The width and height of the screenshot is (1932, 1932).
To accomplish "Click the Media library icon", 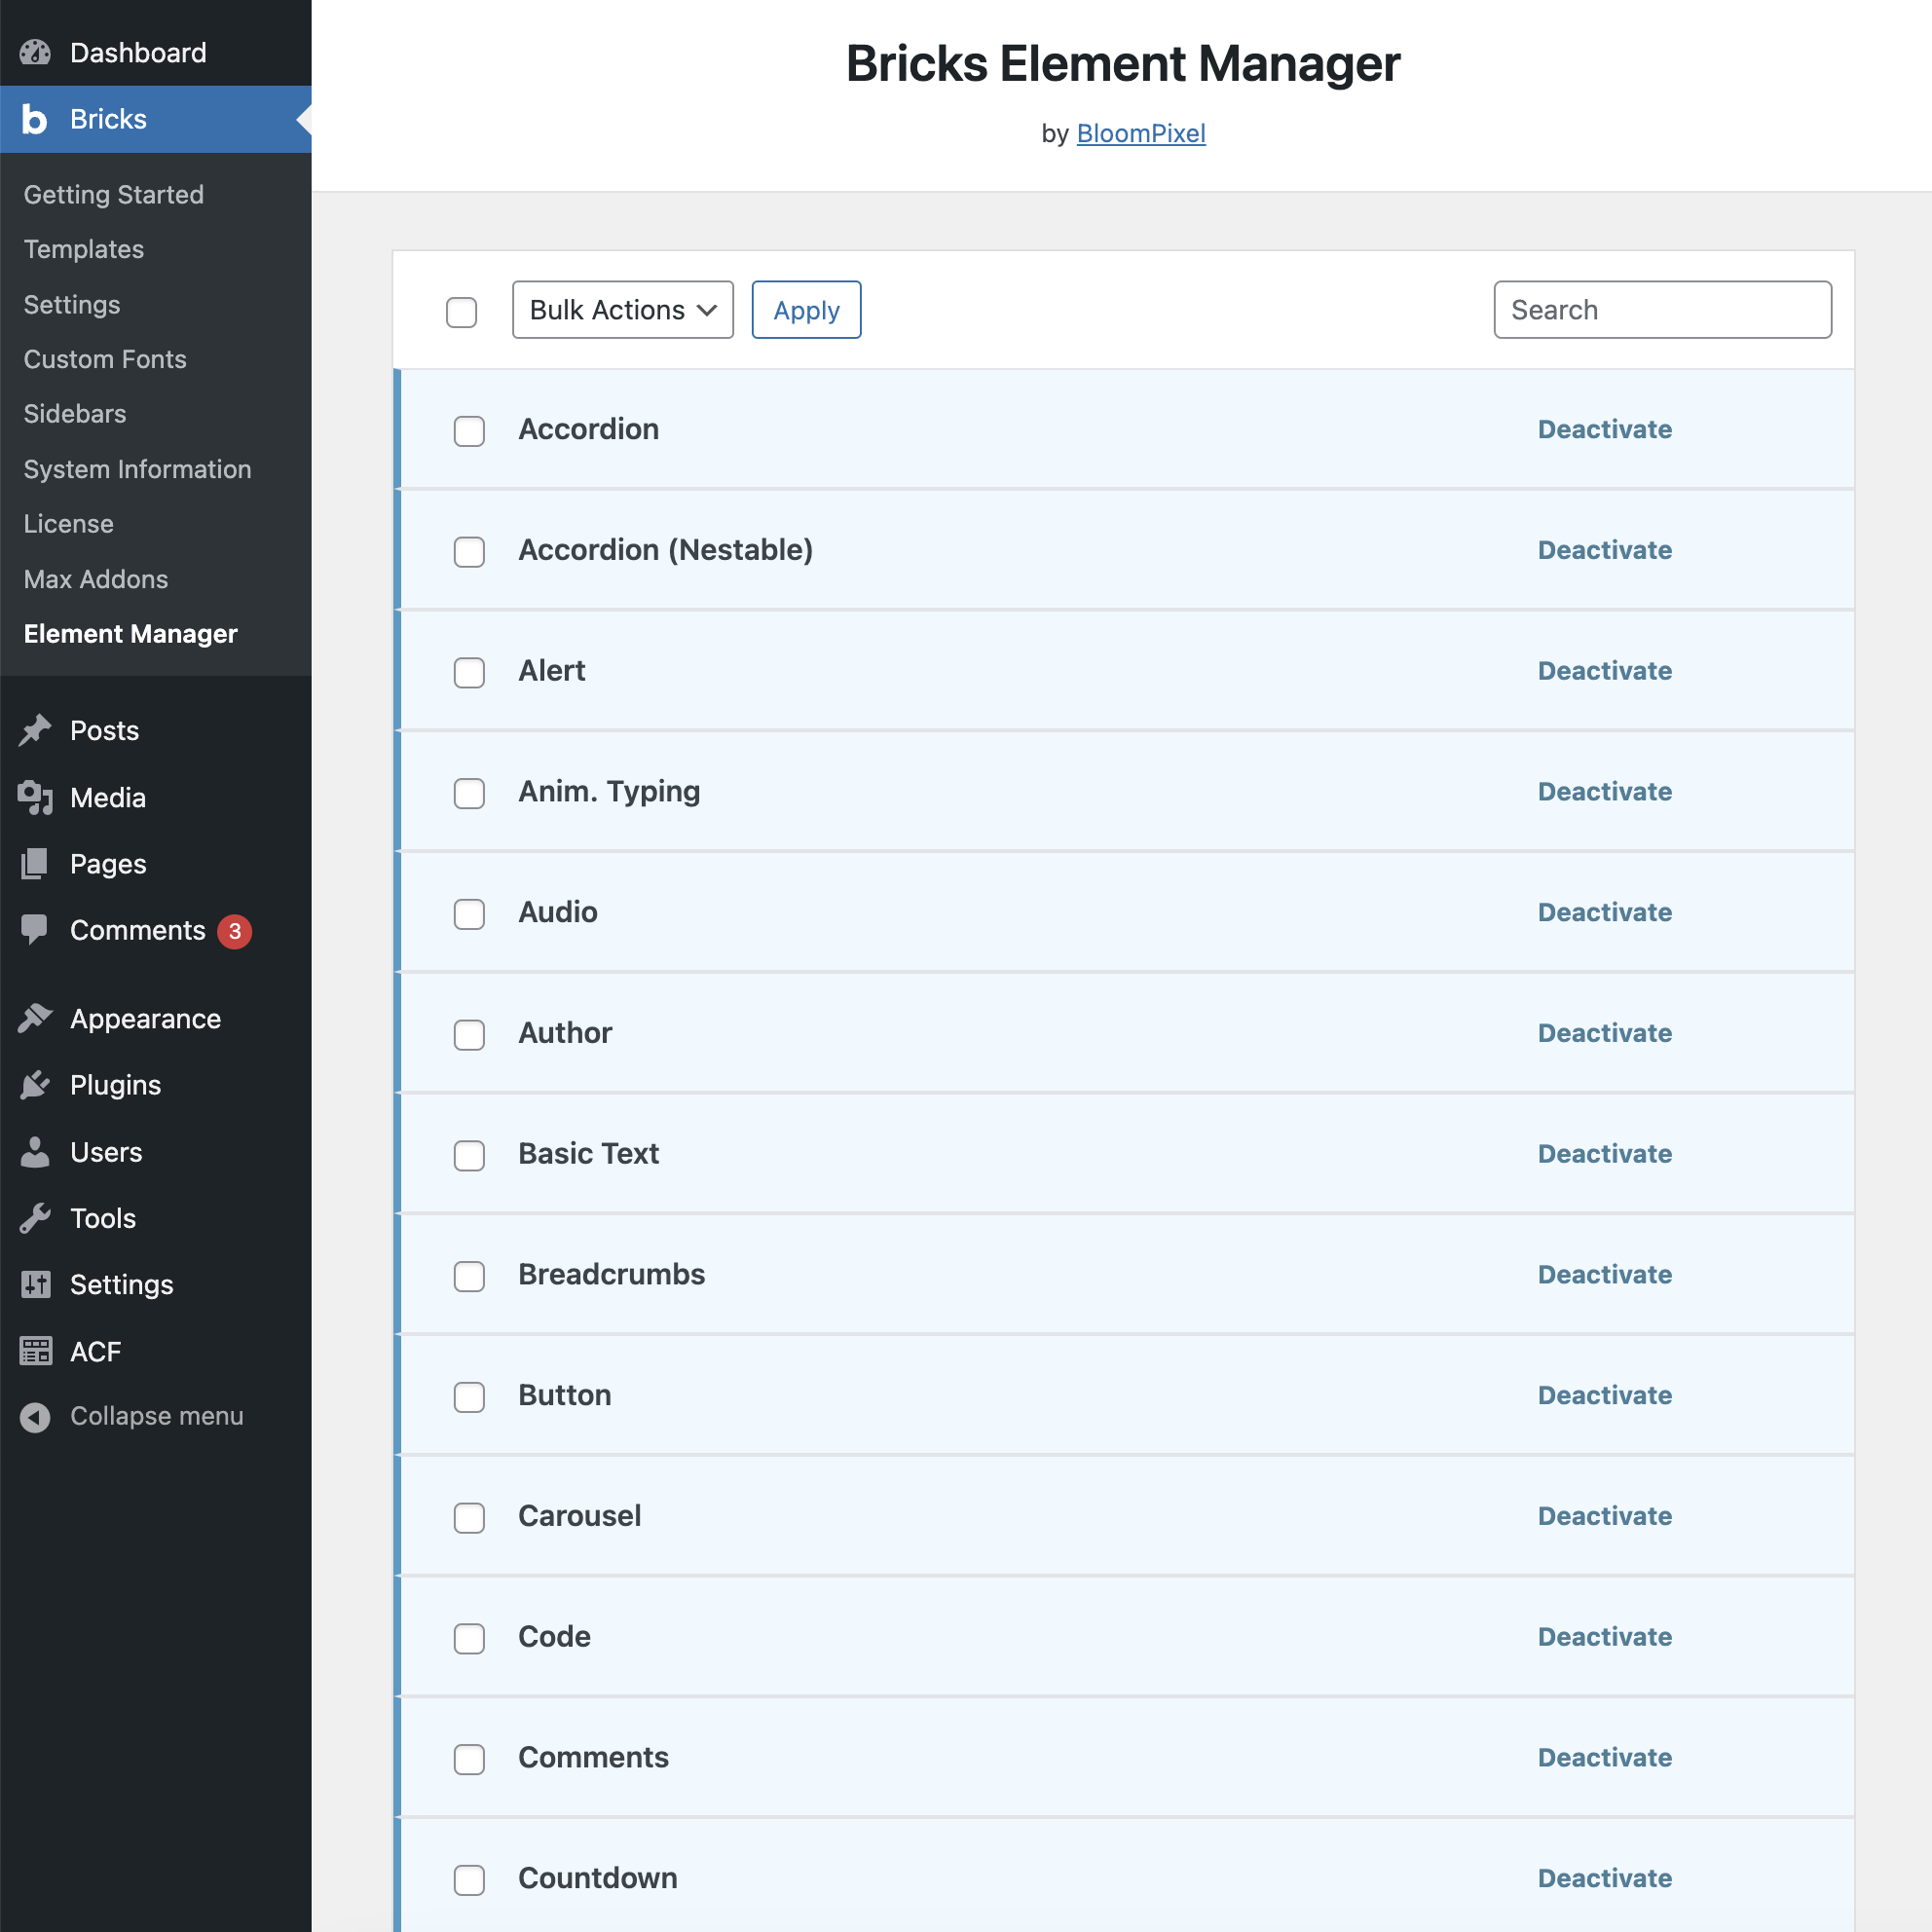I will coord(35,797).
